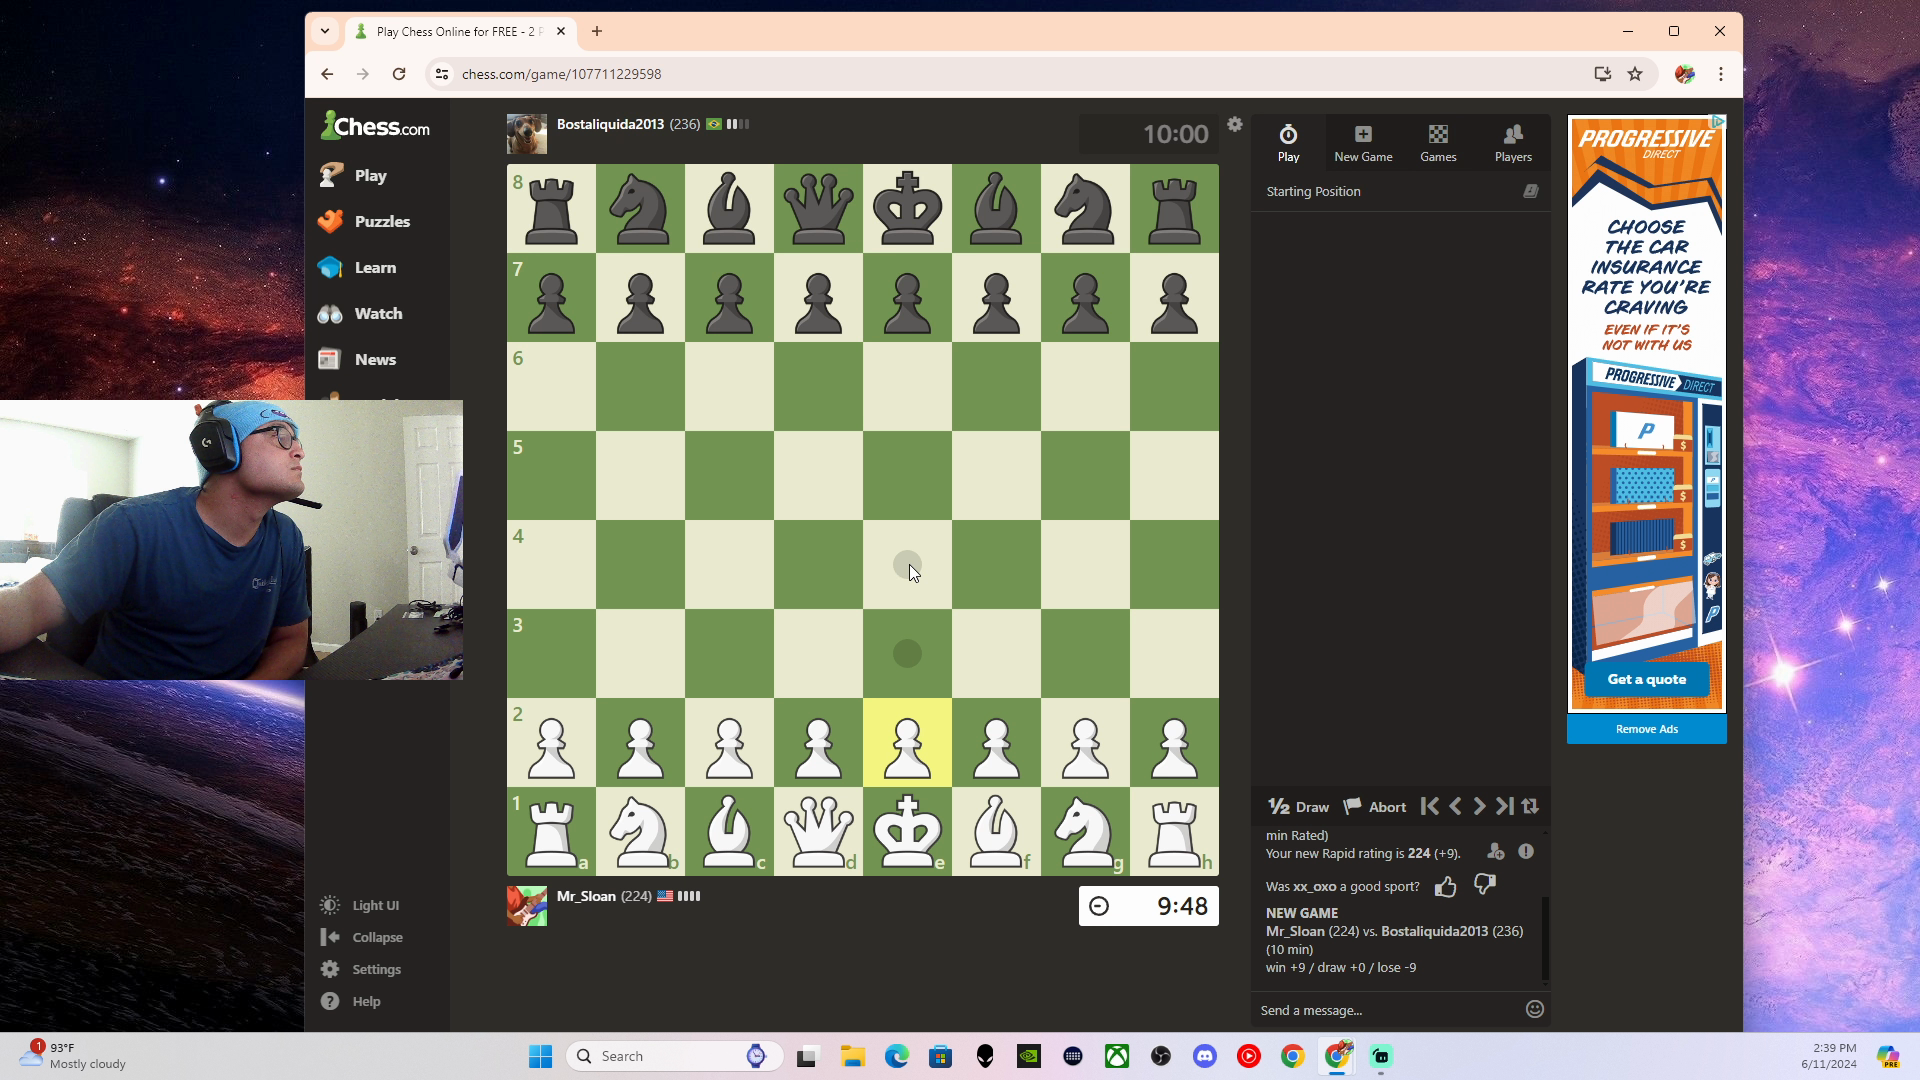This screenshot has width=1920, height=1080.
Task: Toggle Light UI mode
Action: (x=360, y=905)
